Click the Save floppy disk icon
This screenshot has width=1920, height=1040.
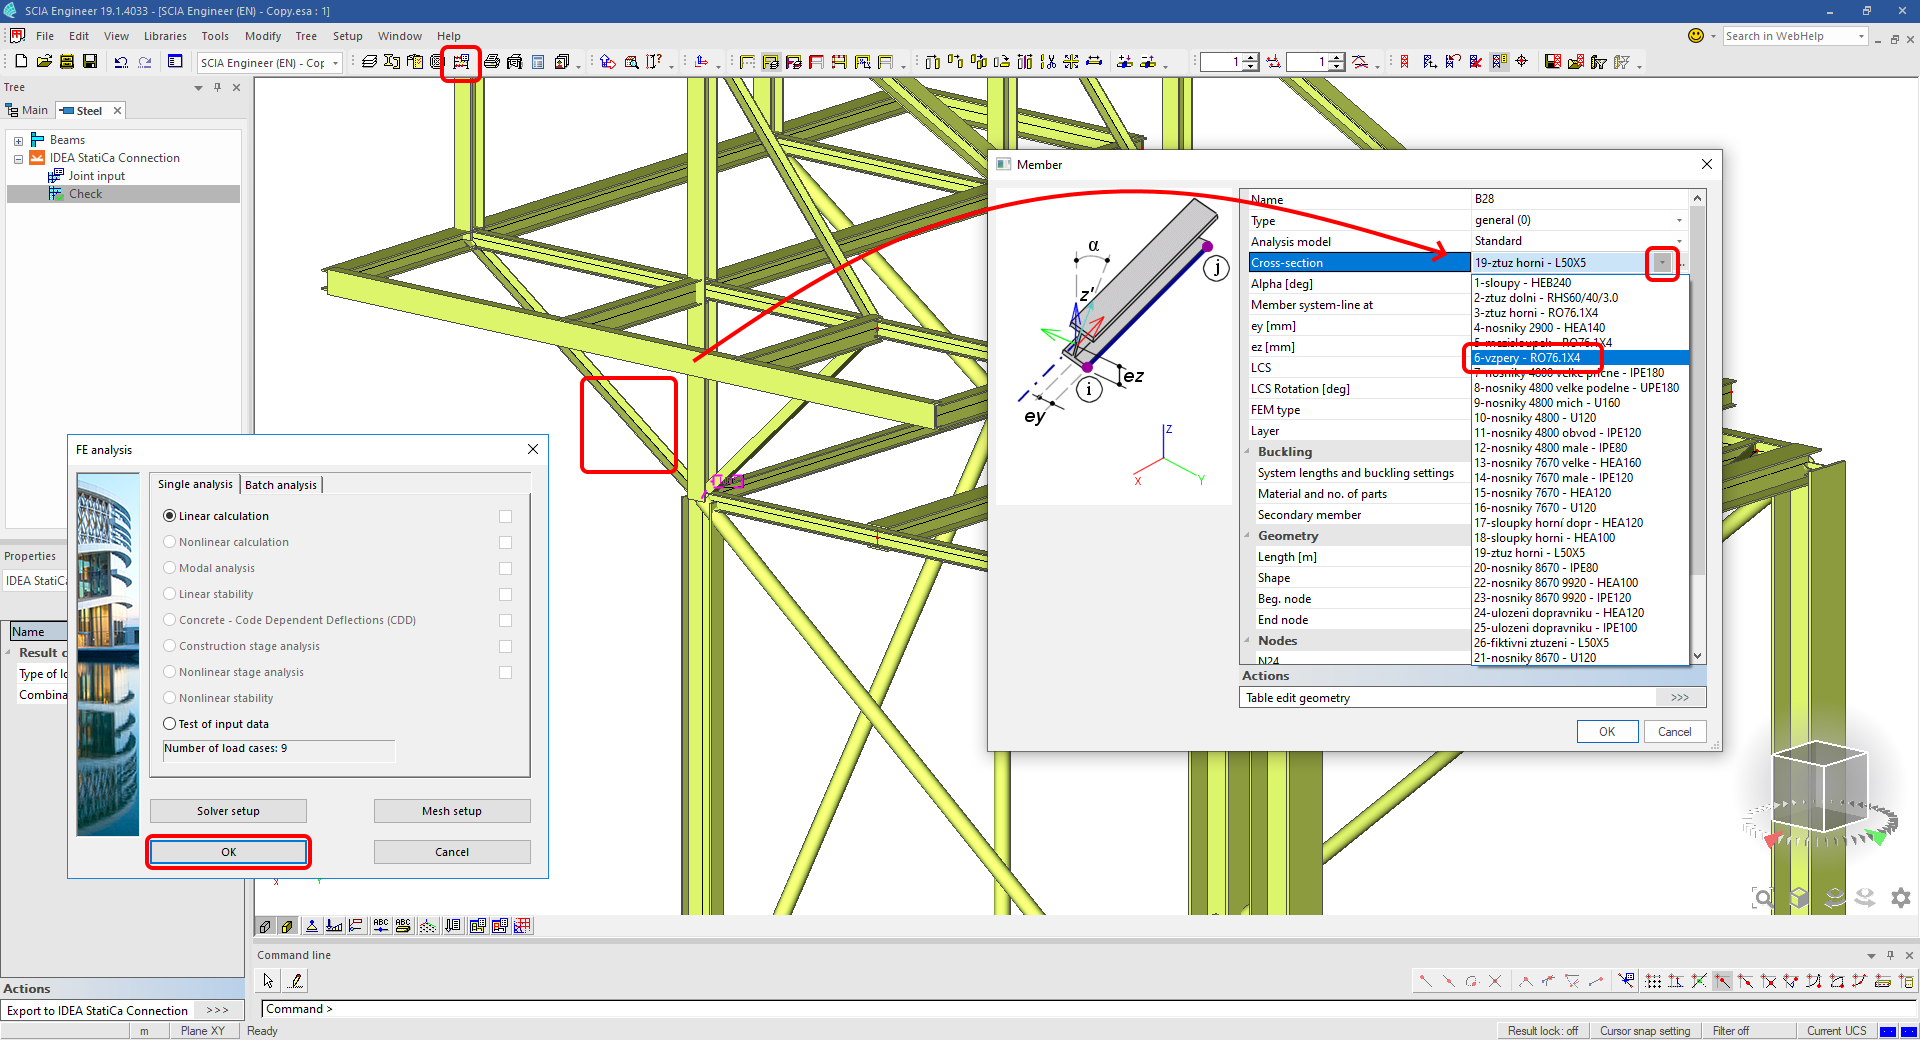coord(90,62)
